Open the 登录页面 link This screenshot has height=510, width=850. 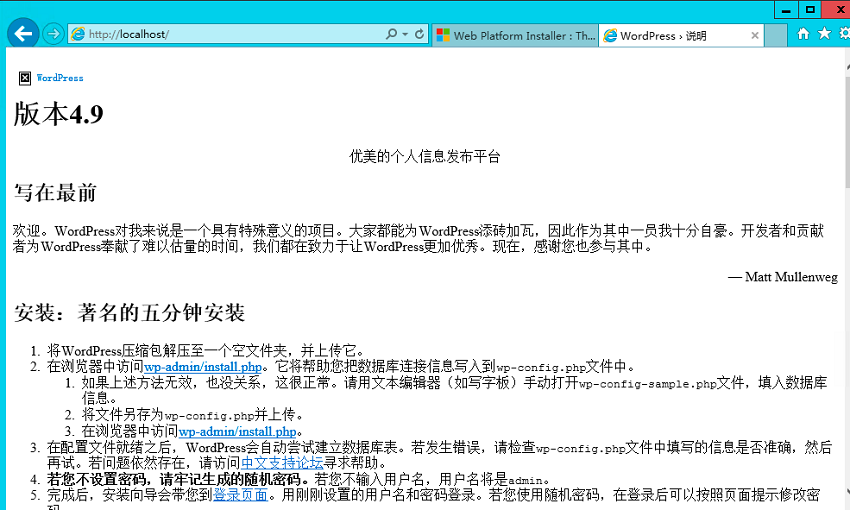click(241, 495)
